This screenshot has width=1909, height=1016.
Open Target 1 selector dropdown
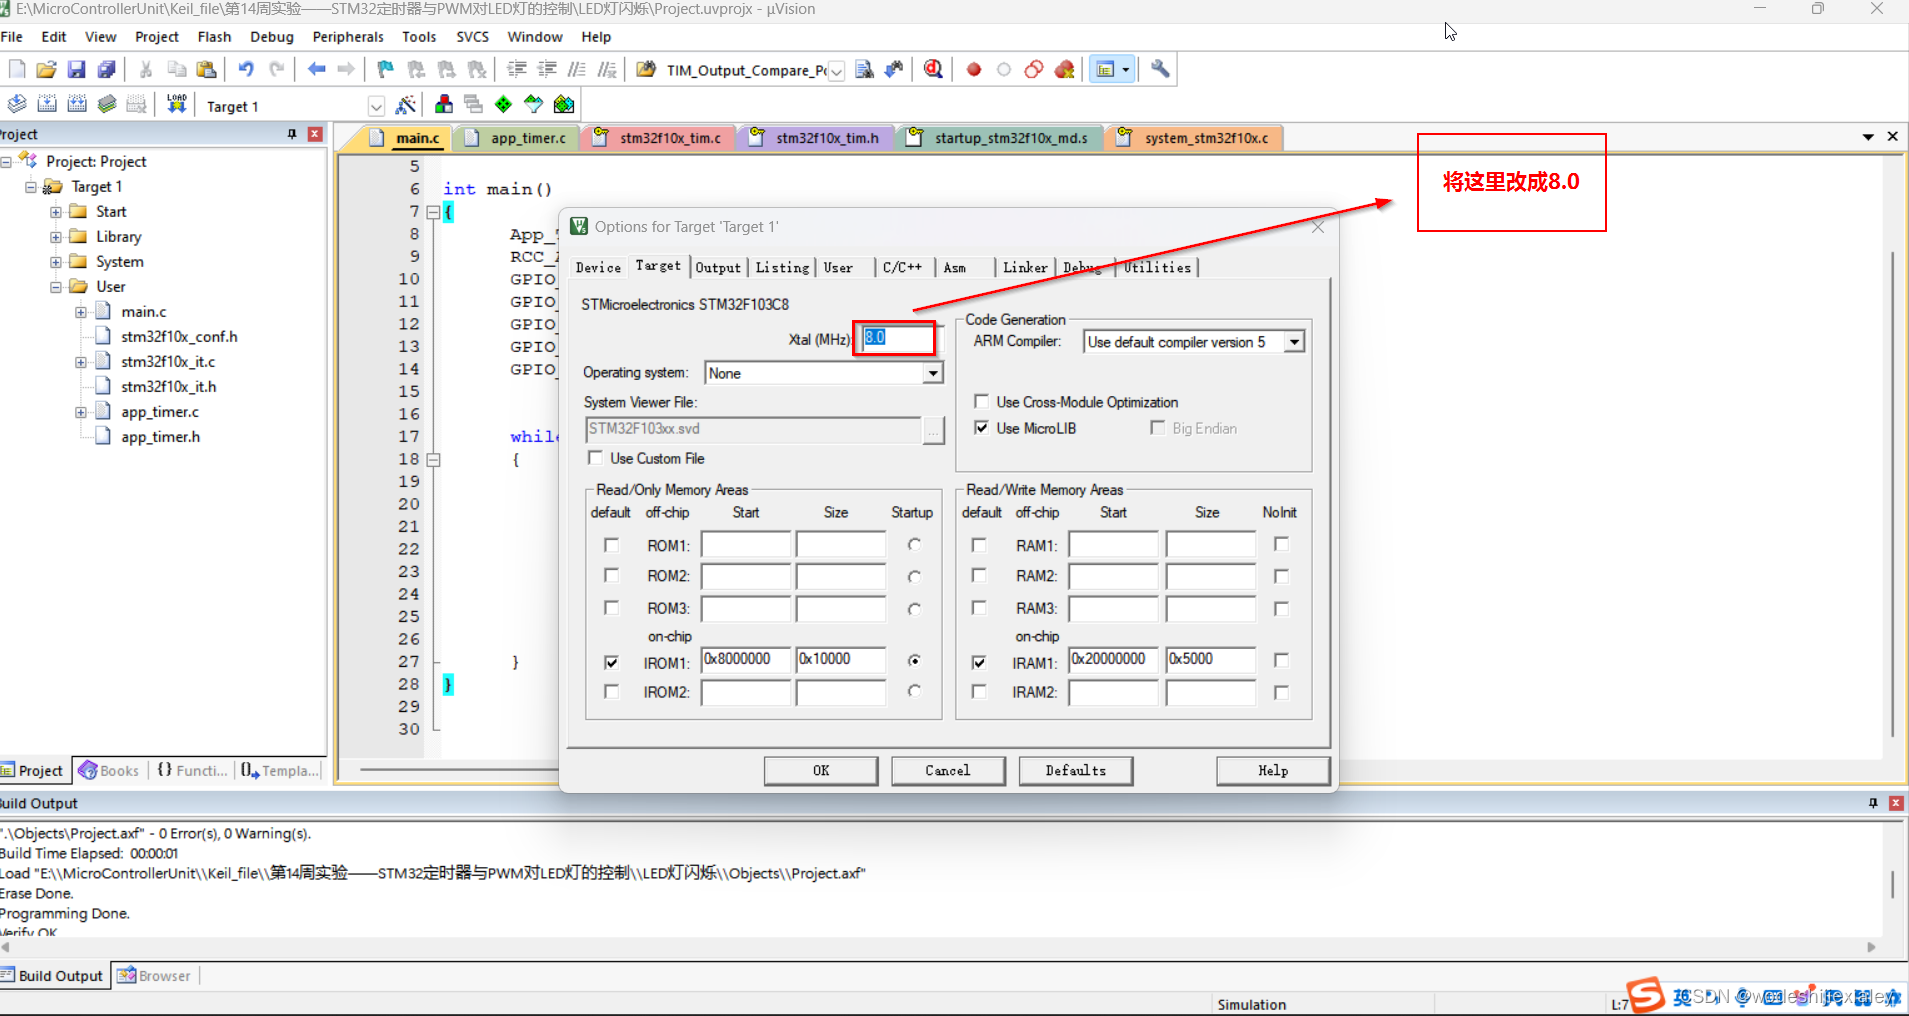tap(376, 106)
